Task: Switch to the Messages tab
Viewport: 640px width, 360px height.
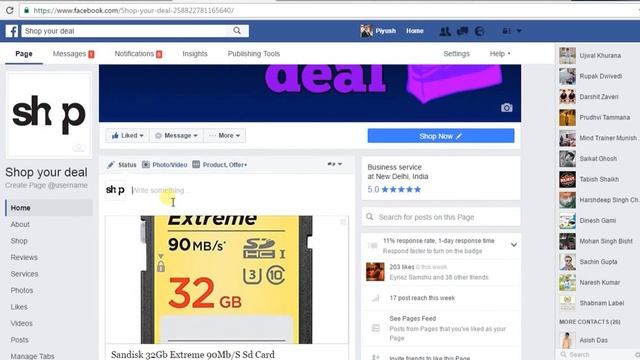Action: (x=73, y=54)
